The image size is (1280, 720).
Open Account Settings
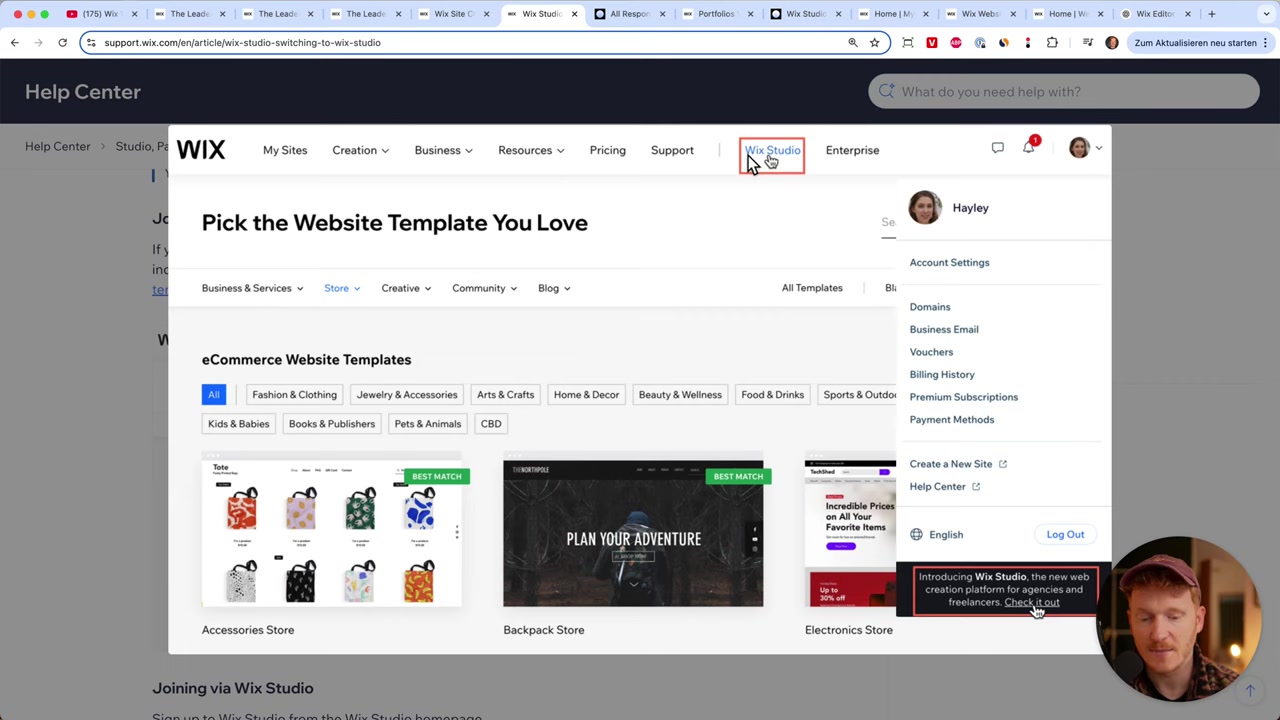949,263
